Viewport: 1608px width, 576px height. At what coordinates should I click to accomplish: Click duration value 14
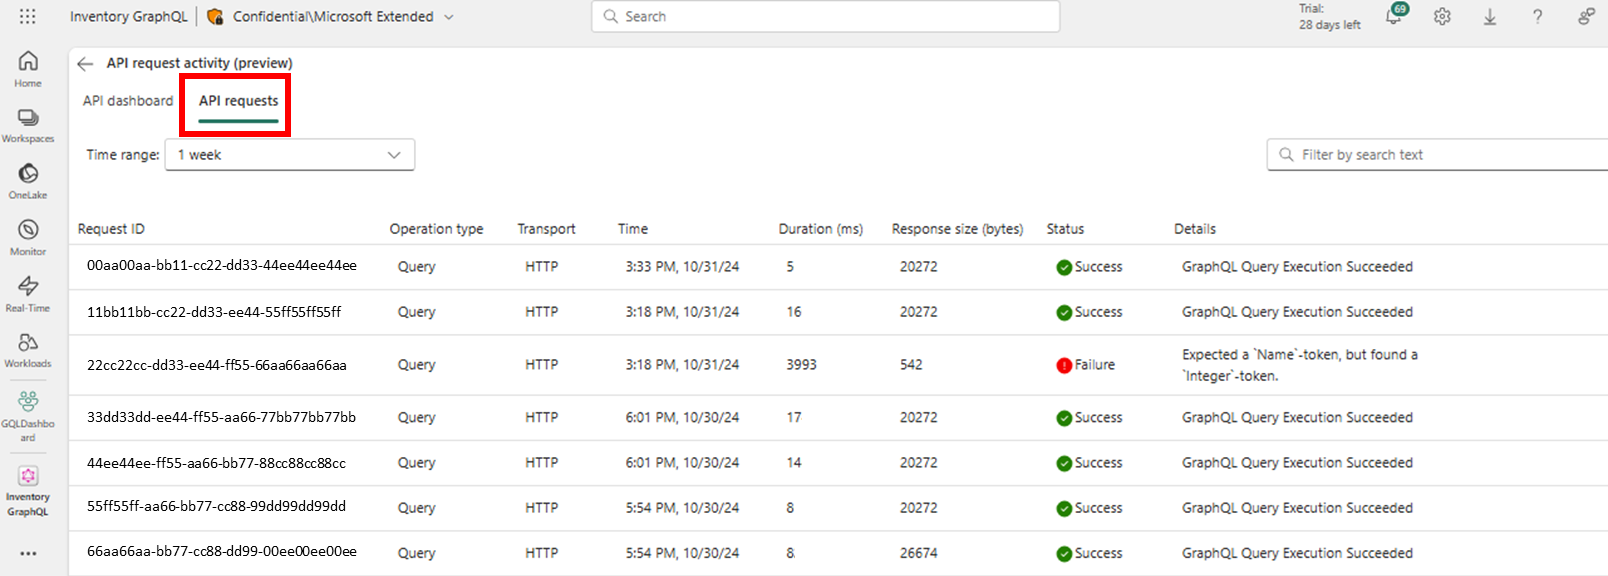[794, 463]
